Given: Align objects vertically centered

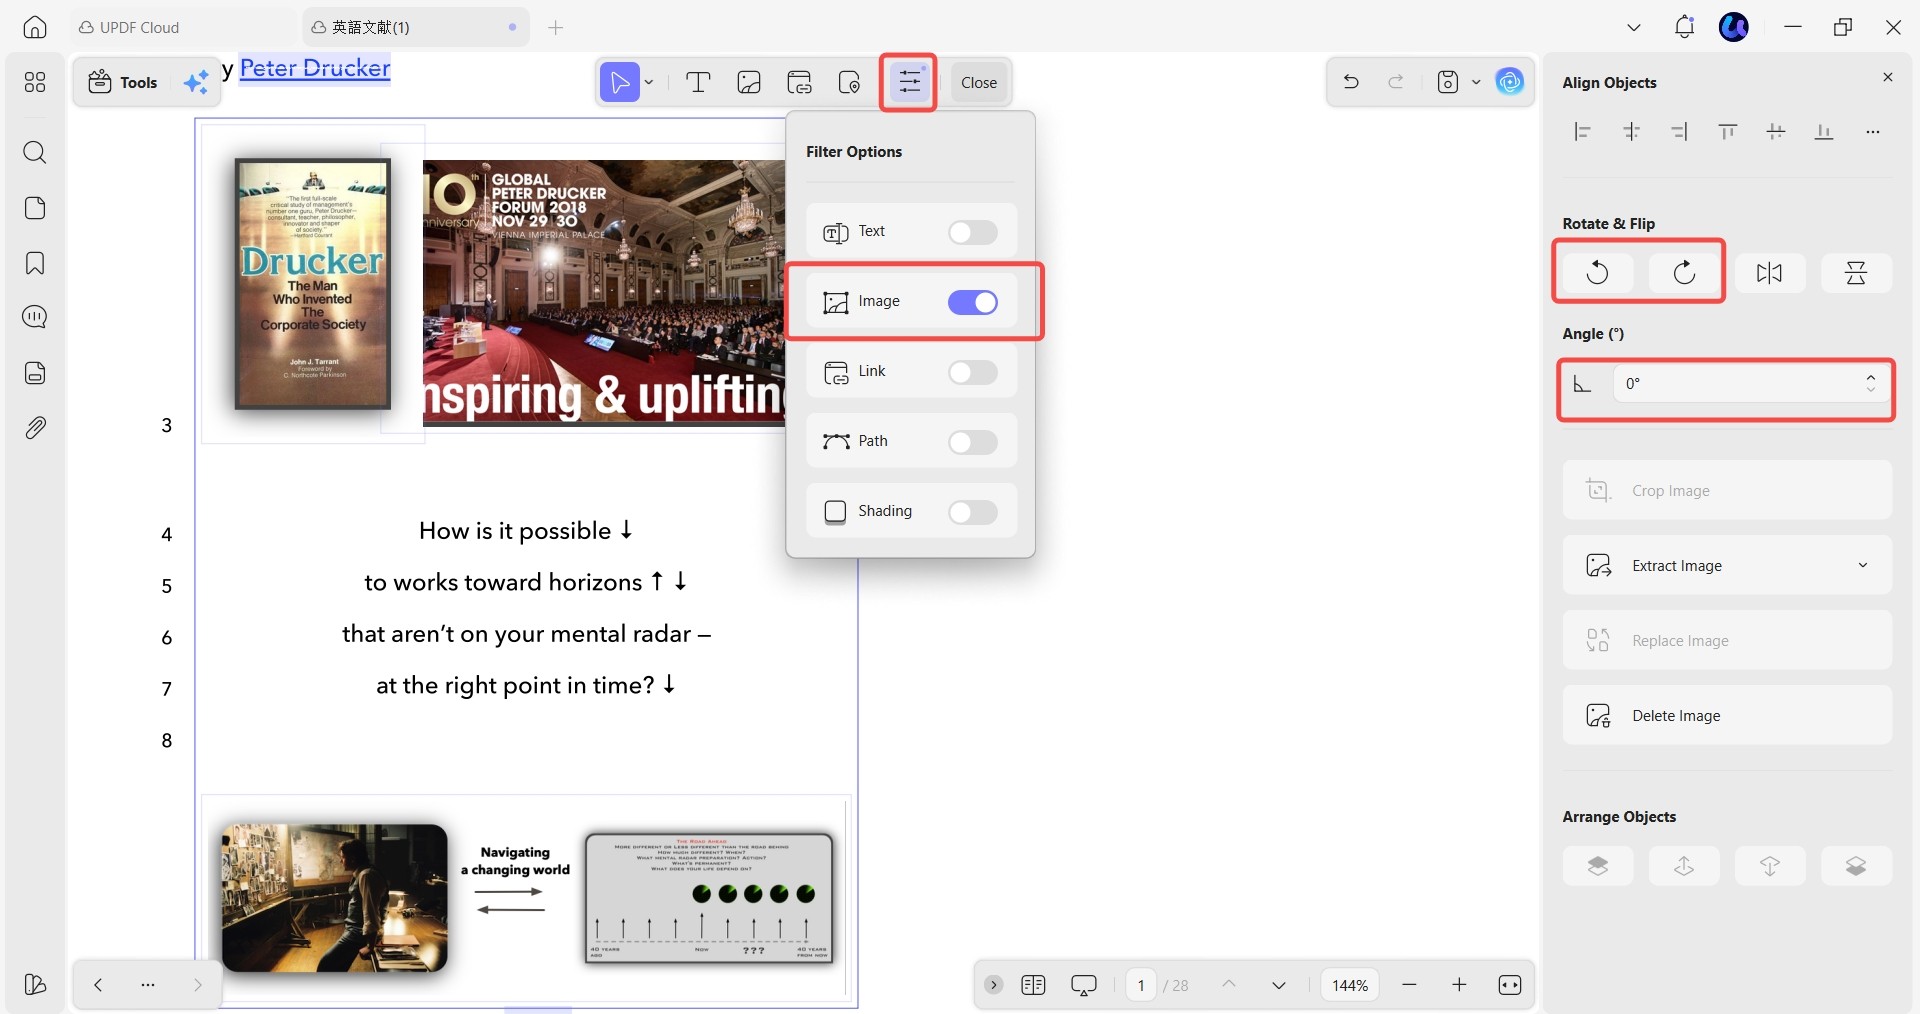Looking at the screenshot, I should [1776, 132].
